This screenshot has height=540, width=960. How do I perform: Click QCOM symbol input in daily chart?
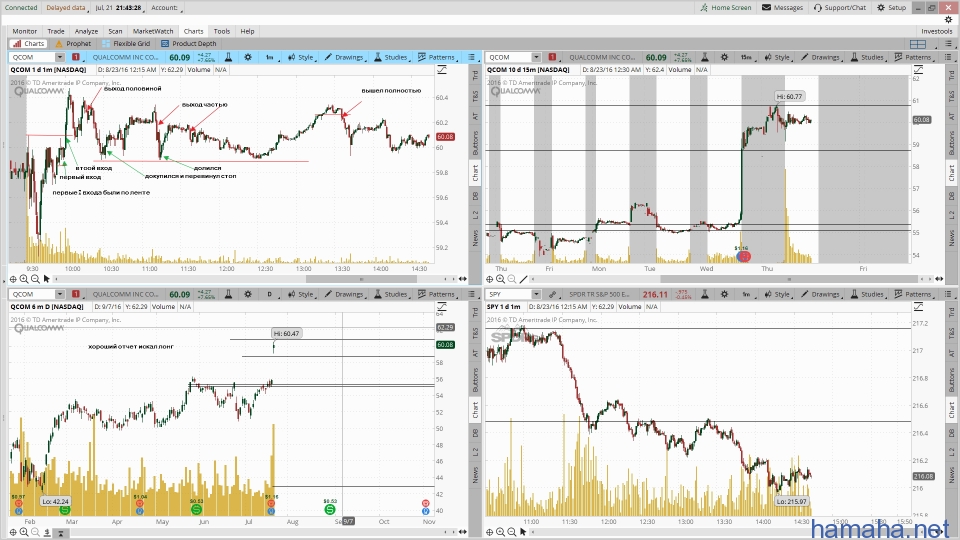click(32, 294)
